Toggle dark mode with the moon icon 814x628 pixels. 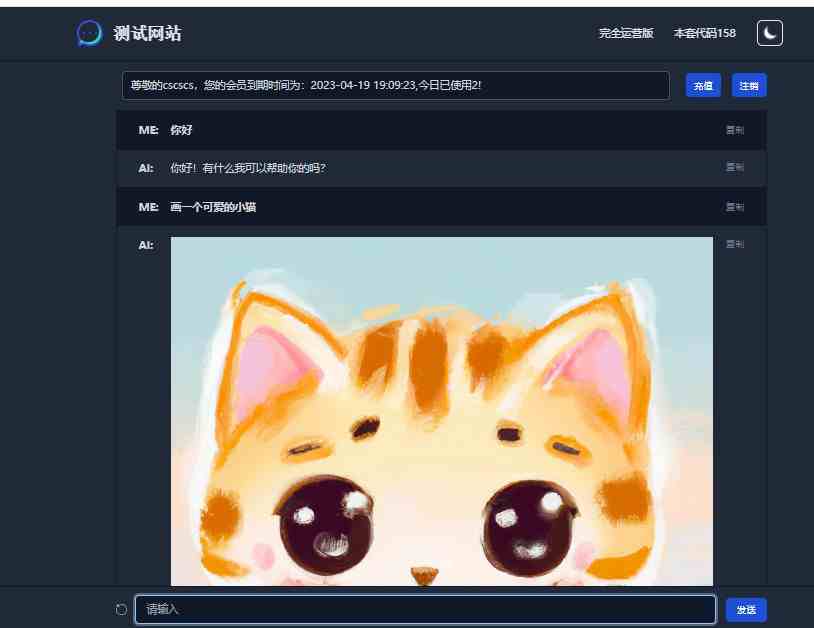point(769,33)
